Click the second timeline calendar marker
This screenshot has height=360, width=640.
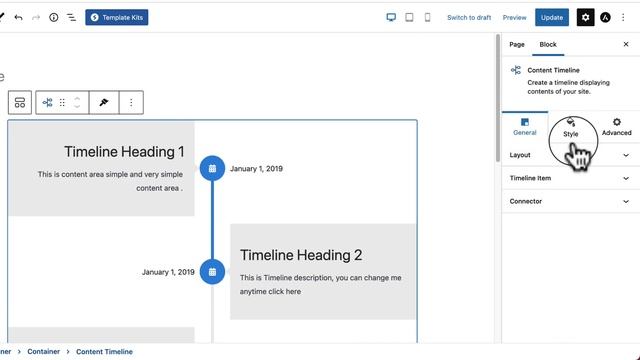point(212,272)
